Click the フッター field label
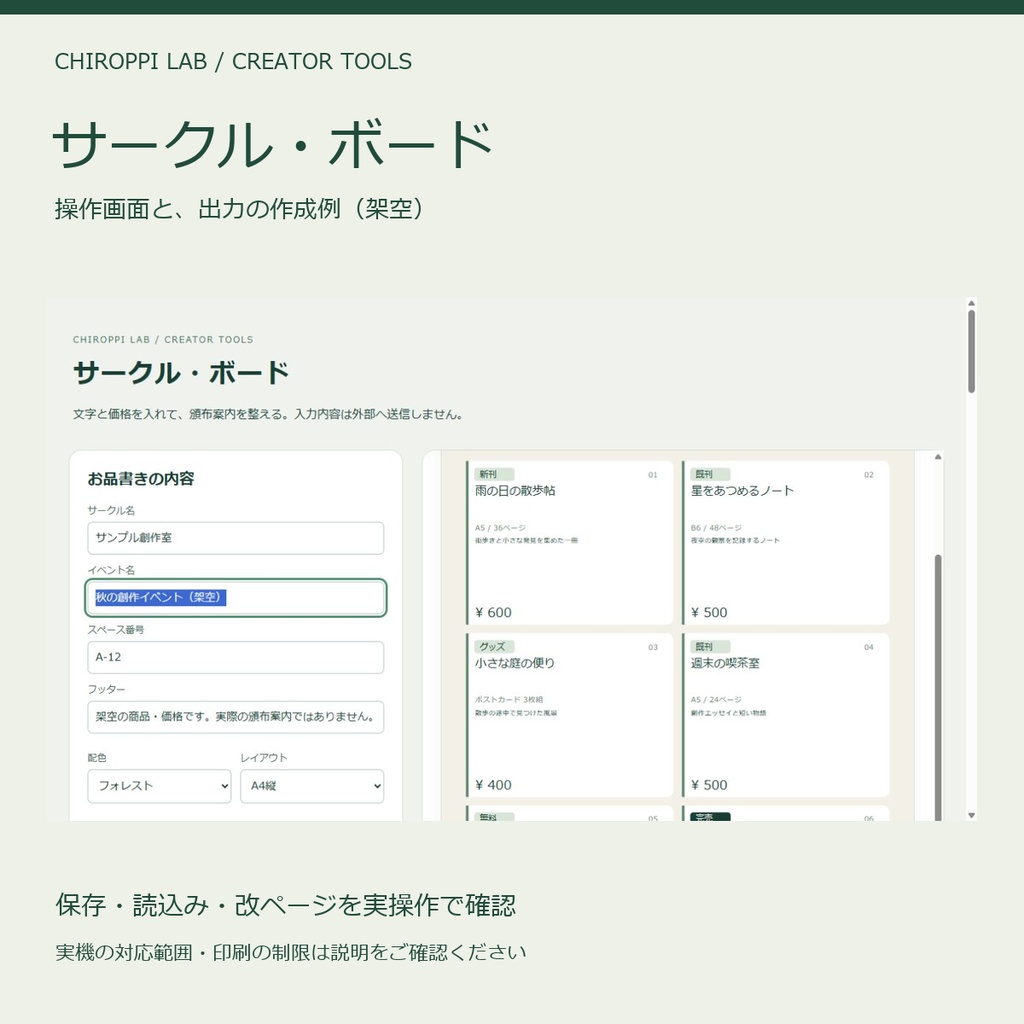The width and height of the screenshot is (1024, 1024). click(106, 689)
